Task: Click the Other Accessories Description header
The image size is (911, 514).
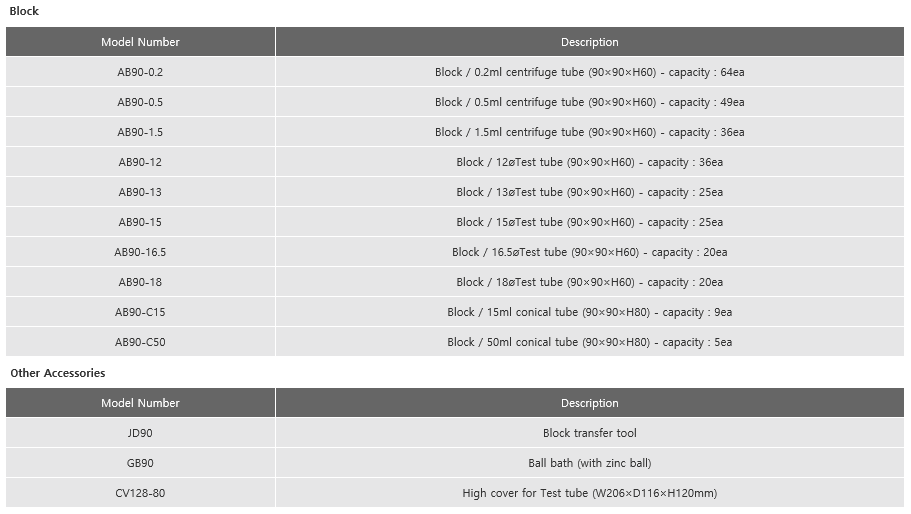Action: click(x=590, y=403)
